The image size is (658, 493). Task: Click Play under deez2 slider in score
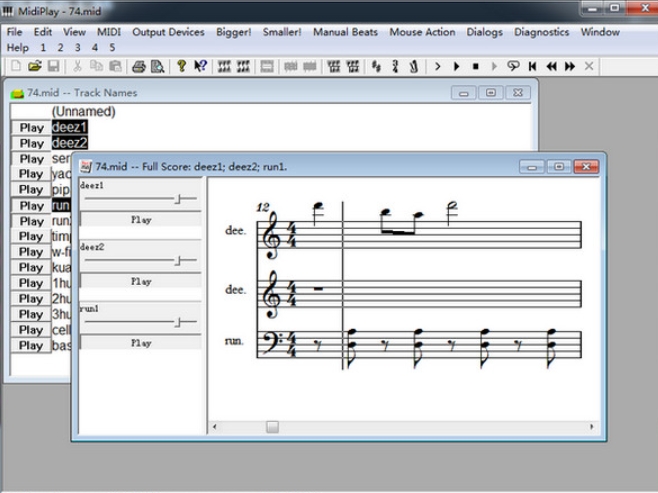pos(141,281)
